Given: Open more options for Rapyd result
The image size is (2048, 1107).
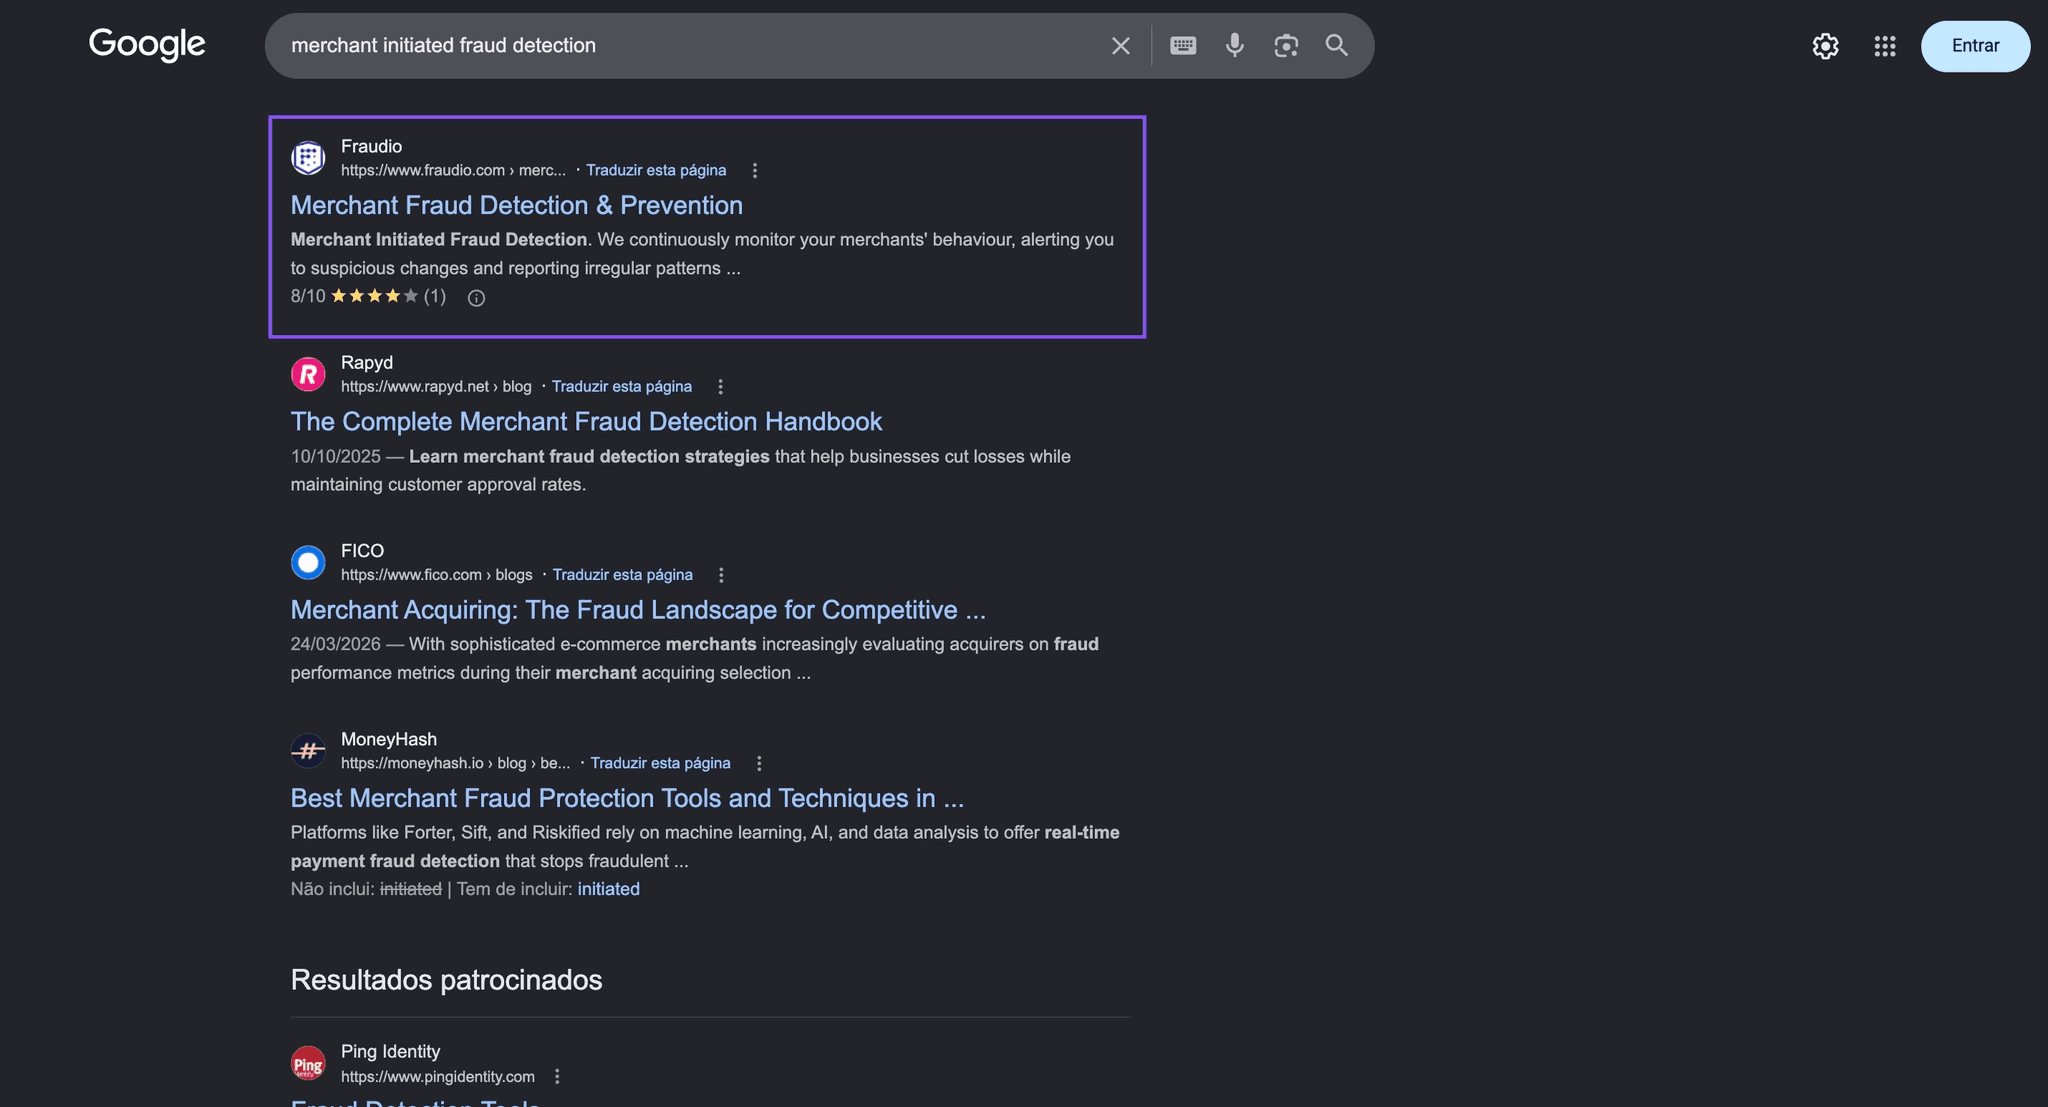Looking at the screenshot, I should [x=720, y=387].
